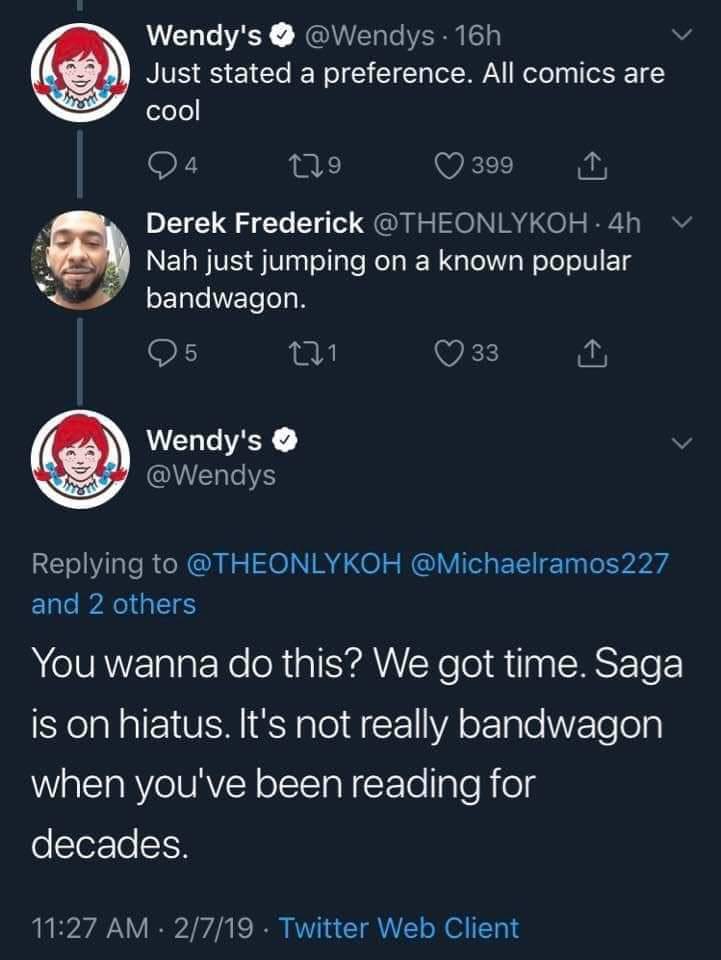The width and height of the screenshot is (721, 960).
Task: Open Derek Frederick's name link
Action: (255, 223)
